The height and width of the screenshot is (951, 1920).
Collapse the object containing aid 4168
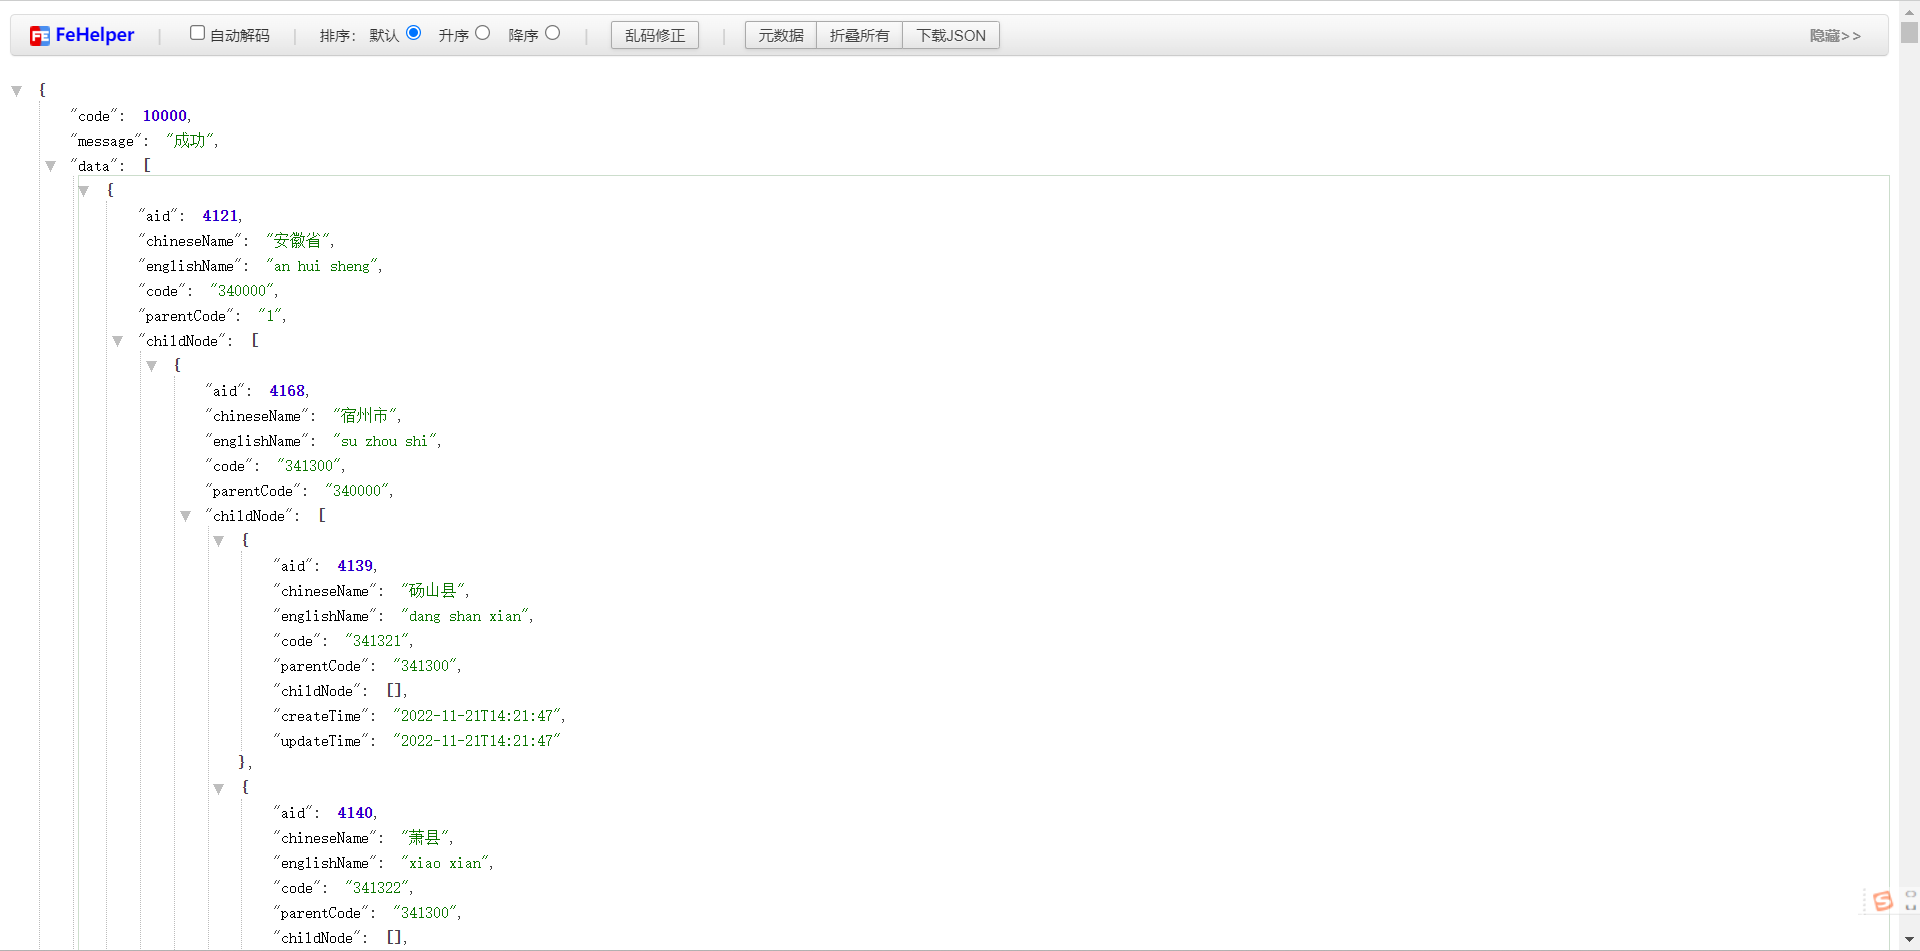[x=152, y=366]
